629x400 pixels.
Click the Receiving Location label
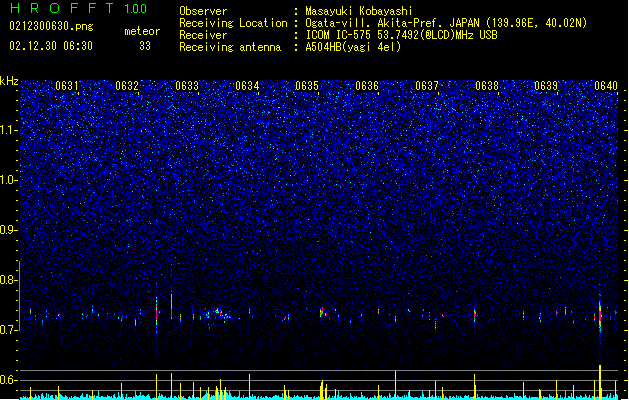[233, 23]
